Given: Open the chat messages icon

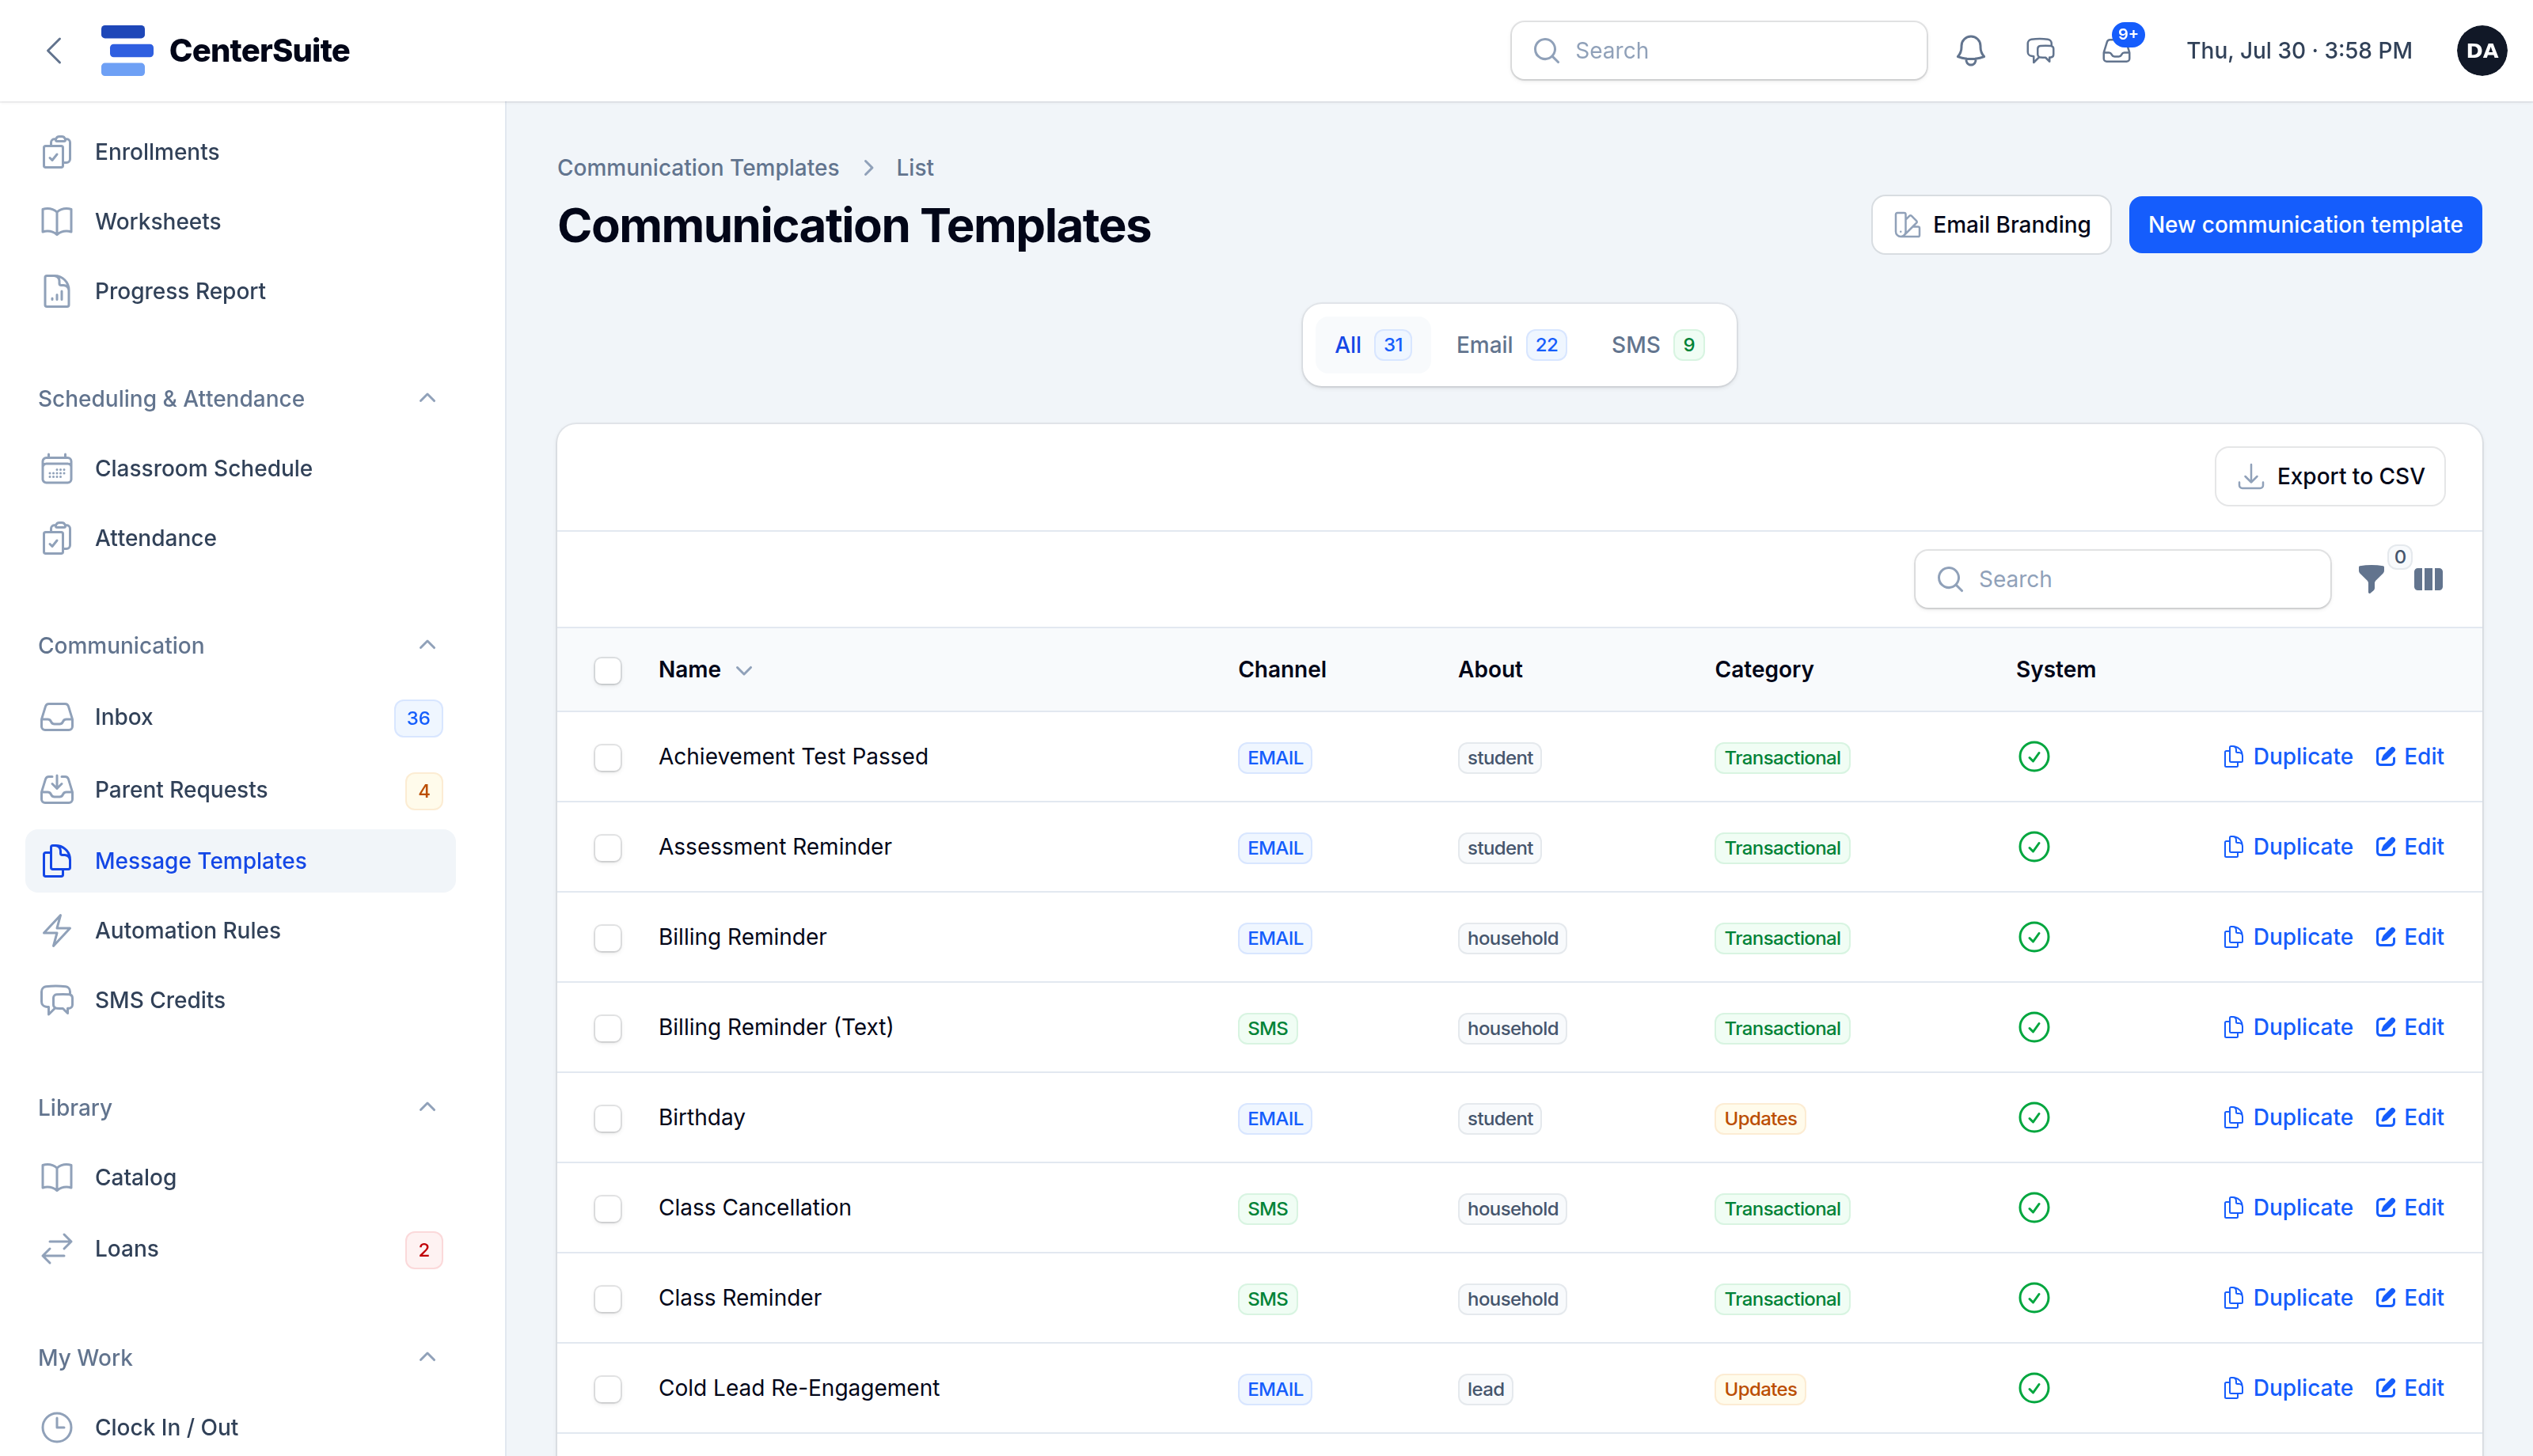Looking at the screenshot, I should pyautogui.click(x=2040, y=50).
